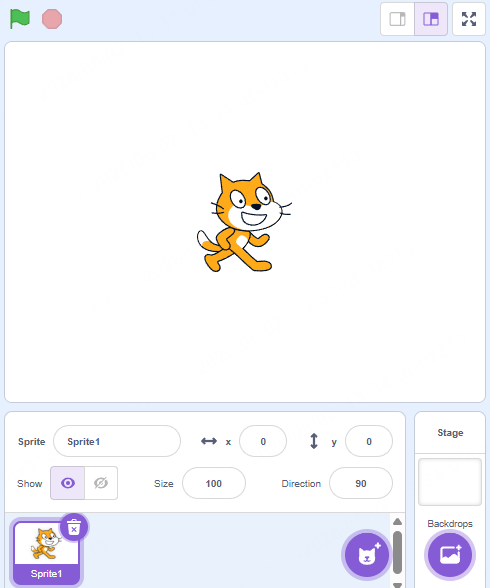Show the sprite using the eye icon
The height and width of the screenshot is (588, 490).
(x=67, y=483)
